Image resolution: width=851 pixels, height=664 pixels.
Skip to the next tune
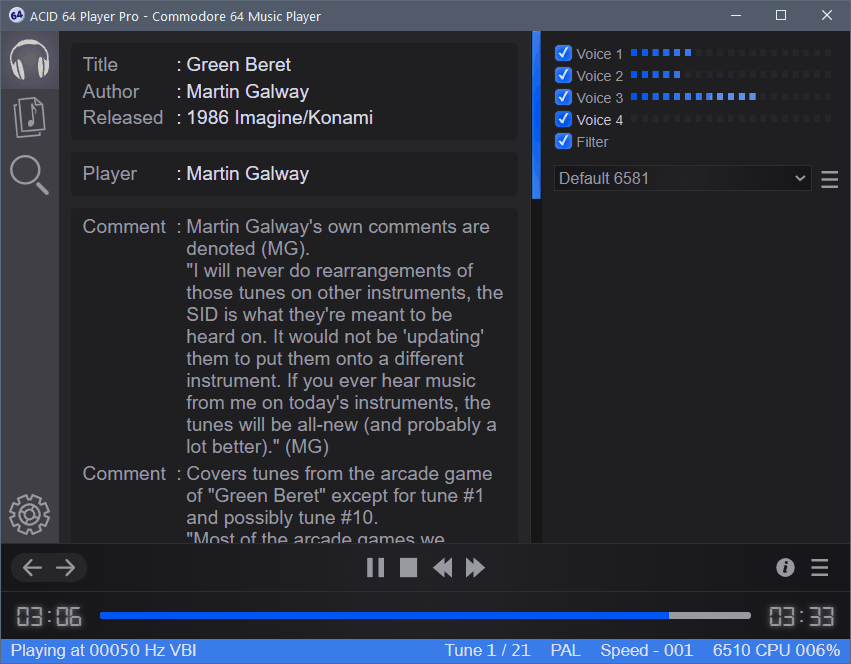coord(475,568)
